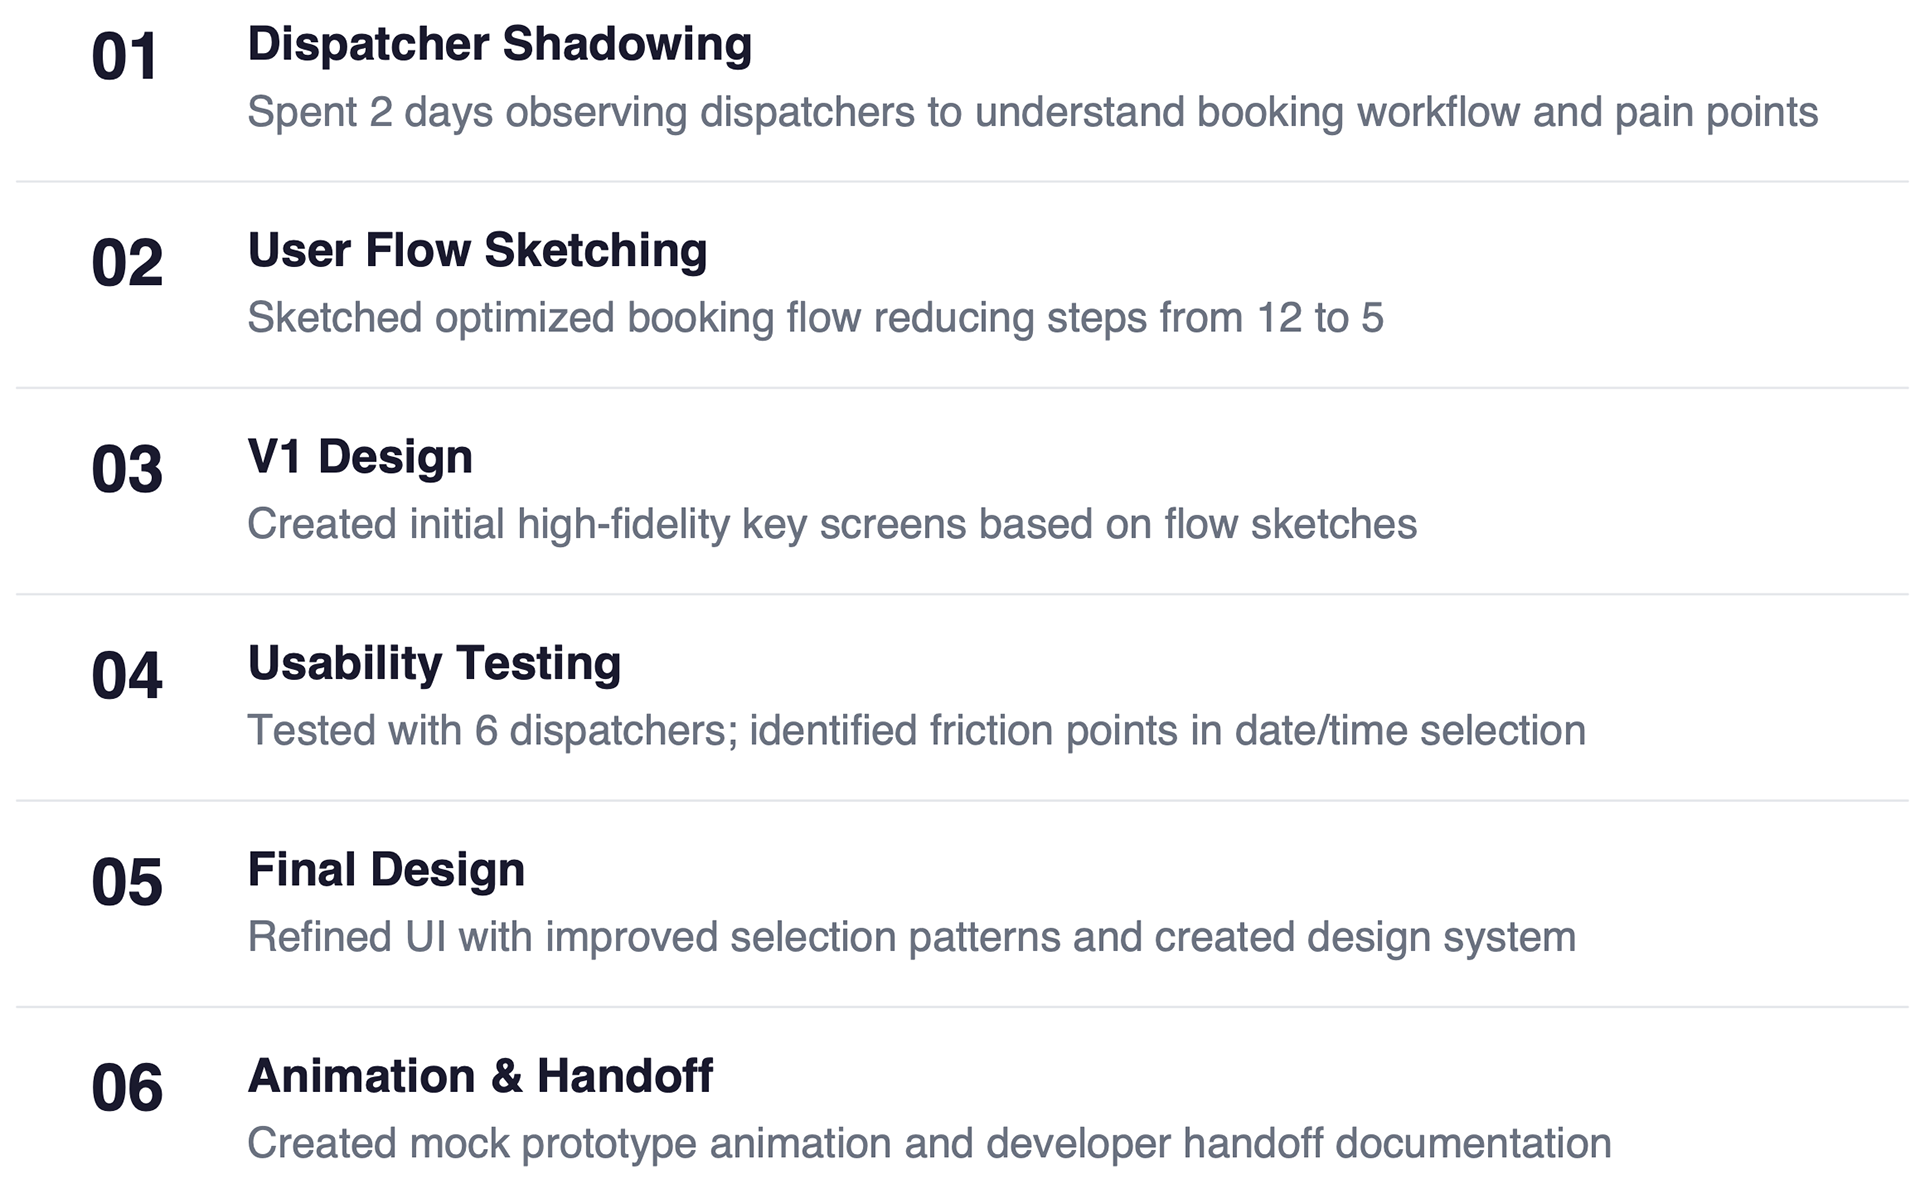Image resolution: width=1920 pixels, height=1179 pixels.
Task: Click the text about testing with 6 dispatchers
Action: (x=916, y=731)
